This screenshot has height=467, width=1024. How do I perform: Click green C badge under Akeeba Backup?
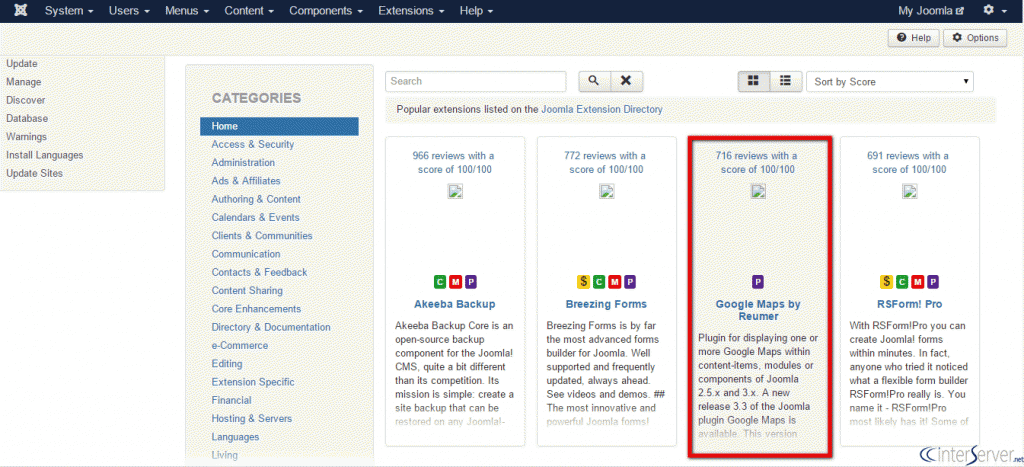coord(440,282)
